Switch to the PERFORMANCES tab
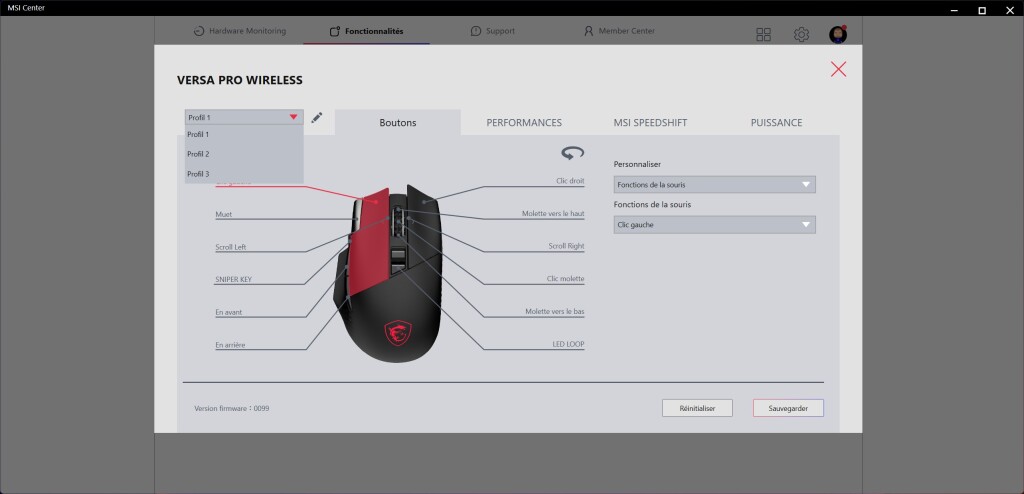 click(524, 123)
